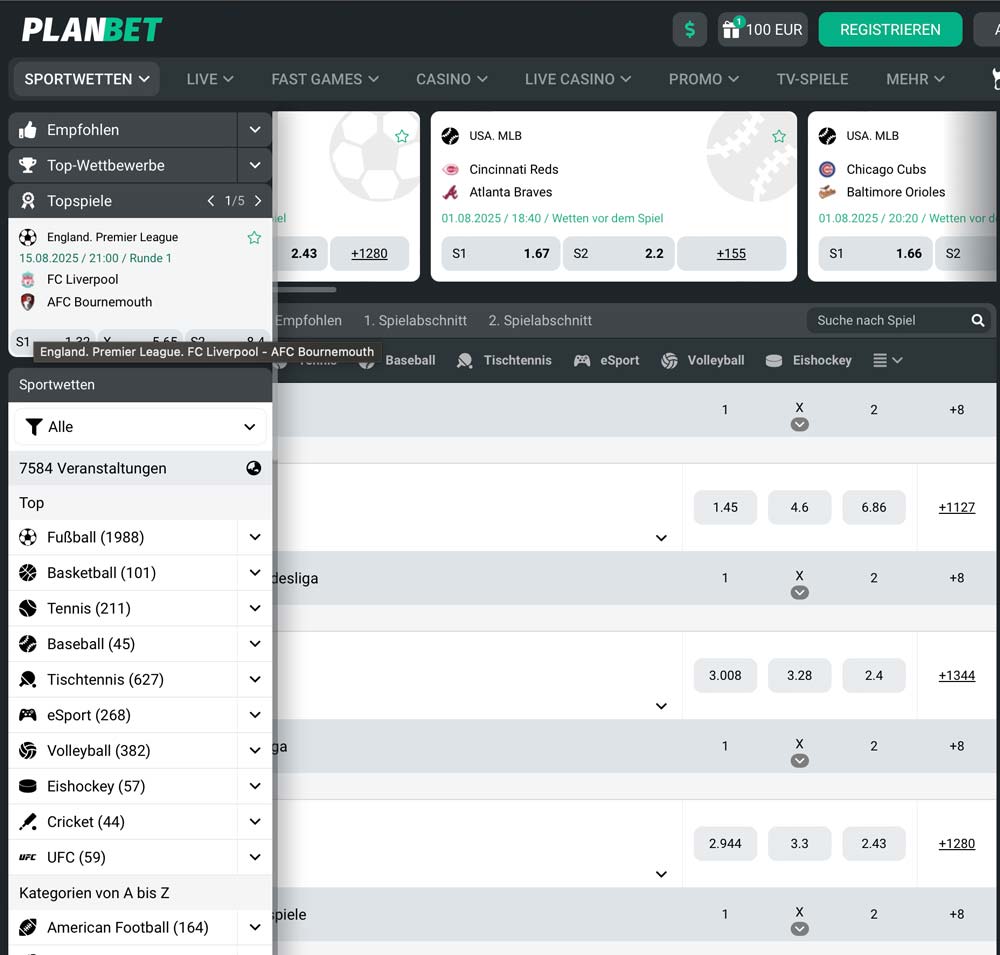The height and width of the screenshot is (955, 1000).
Task: Expand the Empfohlen sidebar section
Action: point(255,130)
